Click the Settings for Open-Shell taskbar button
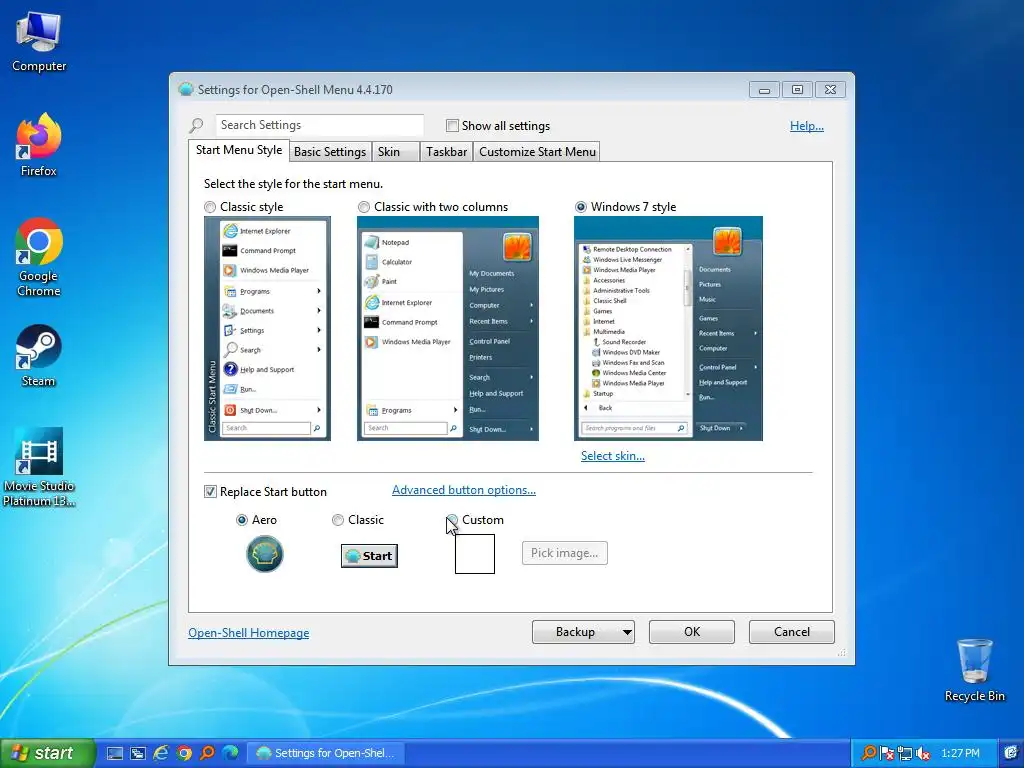The width and height of the screenshot is (1024, 768). point(327,753)
